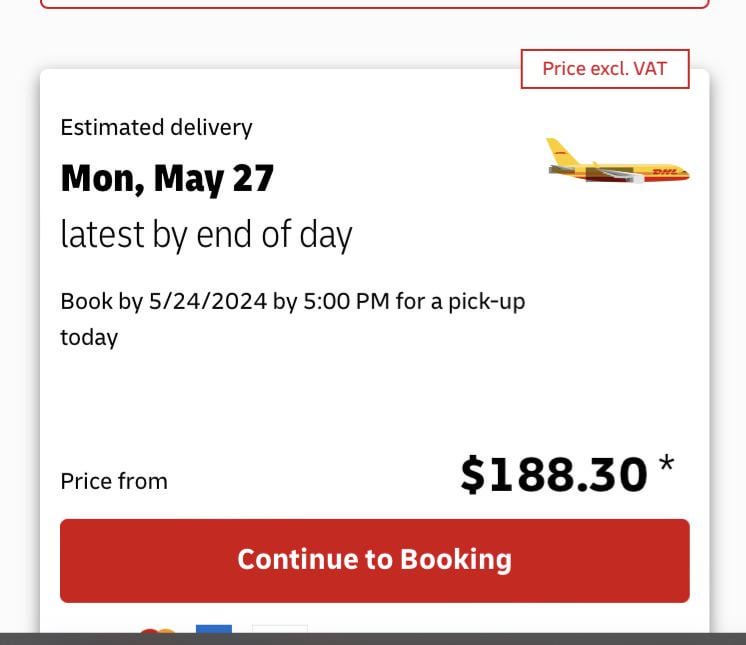
Task: Click the Price excl. VAT badge
Action: [x=604, y=69]
